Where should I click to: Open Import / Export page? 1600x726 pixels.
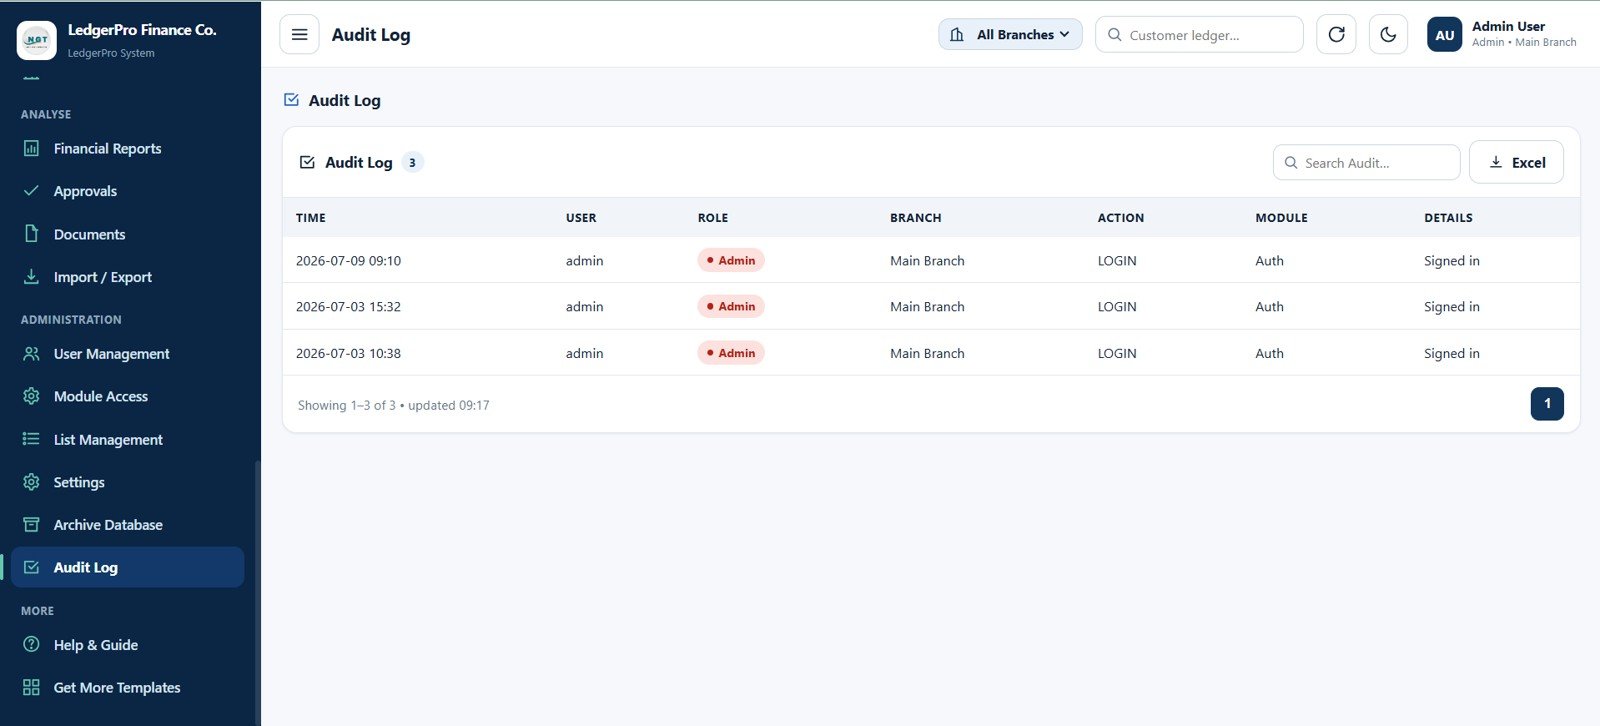[127, 277]
